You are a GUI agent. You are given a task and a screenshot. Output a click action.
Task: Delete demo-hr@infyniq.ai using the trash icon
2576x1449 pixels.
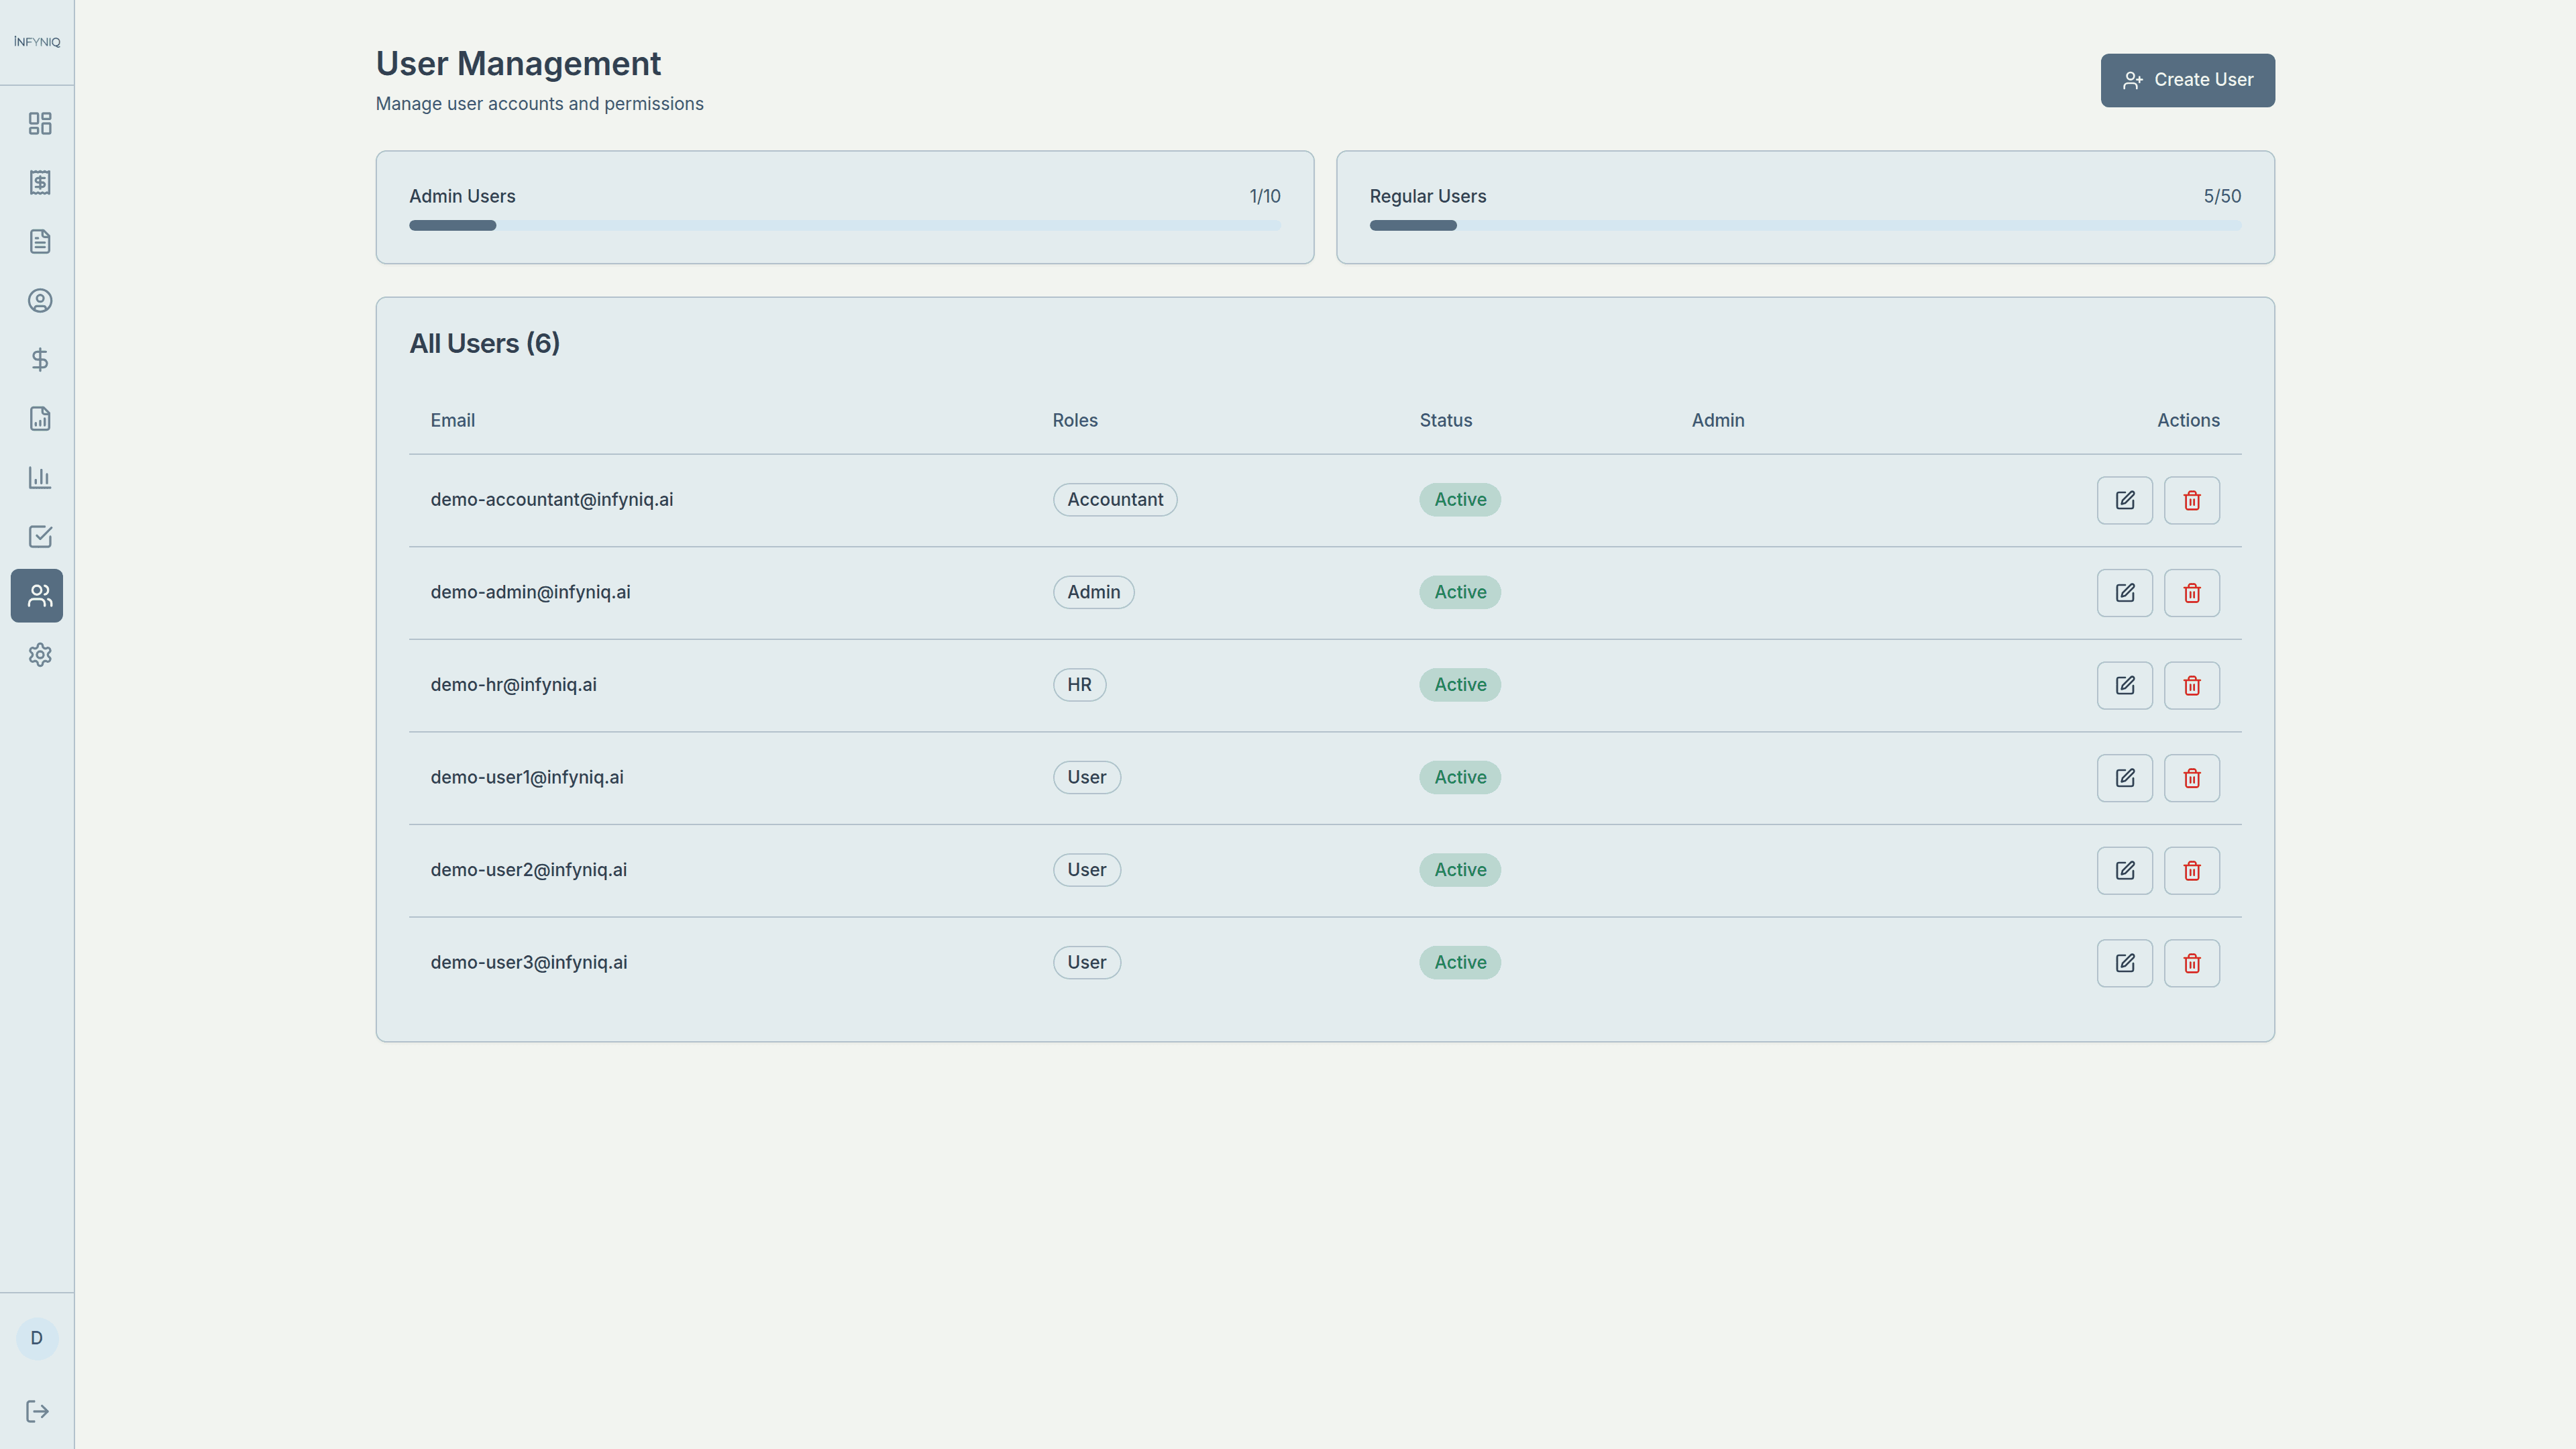[2191, 685]
